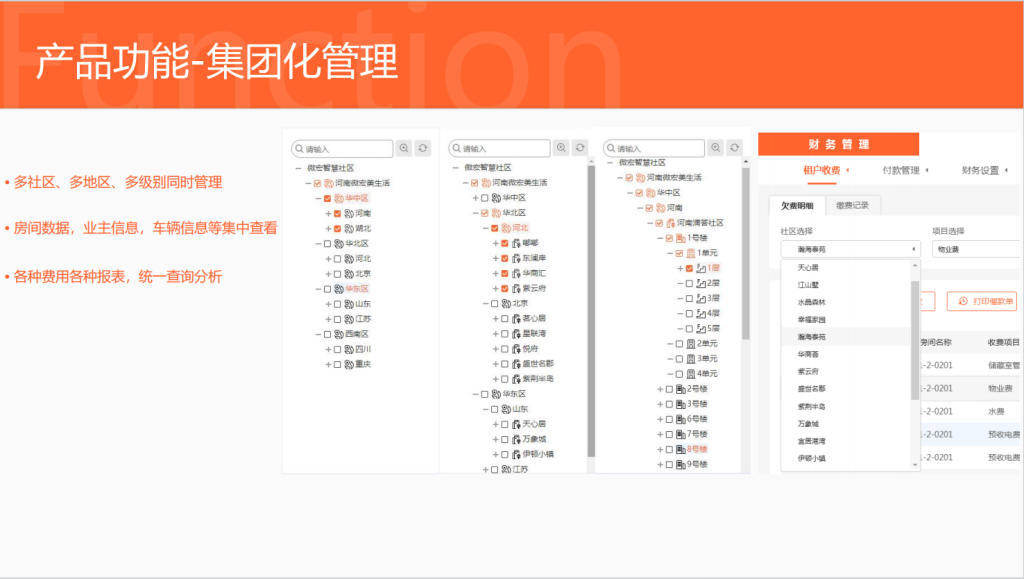1024x579 pixels.
Task: Uncheck the 河北 checkbox in the middle tree
Action: click(x=494, y=227)
